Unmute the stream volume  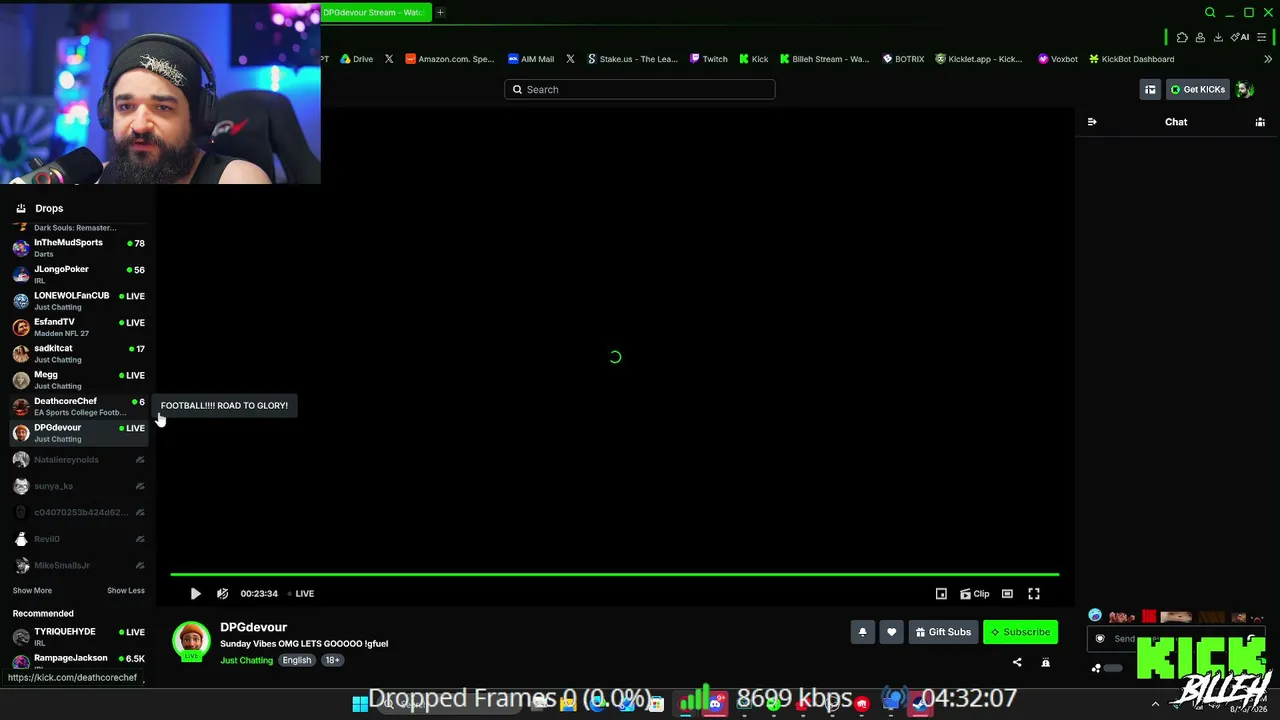(x=222, y=594)
